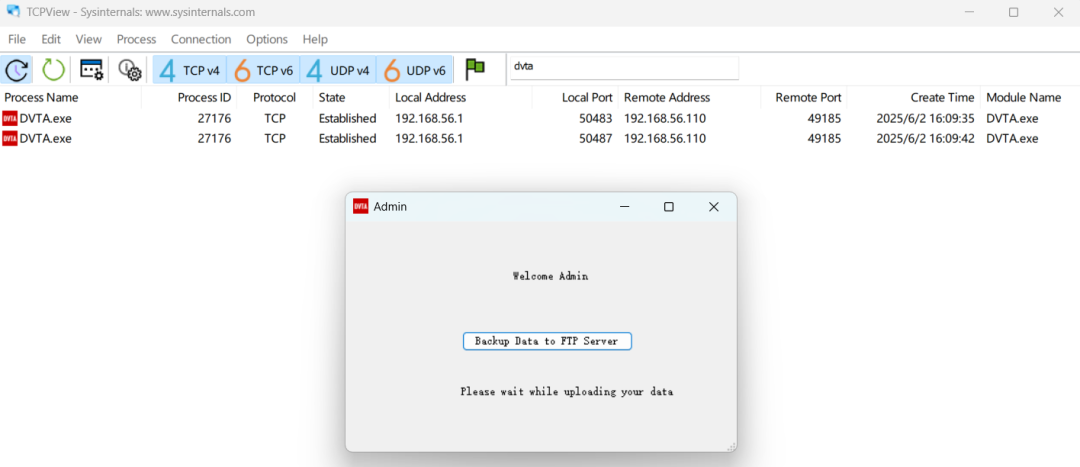
Task: Sort by State column header
Action: pyautogui.click(x=351, y=97)
